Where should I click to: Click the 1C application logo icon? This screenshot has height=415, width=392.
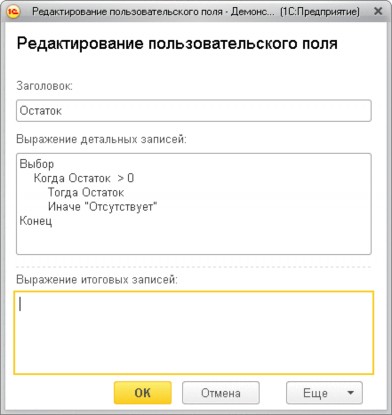tap(14, 12)
